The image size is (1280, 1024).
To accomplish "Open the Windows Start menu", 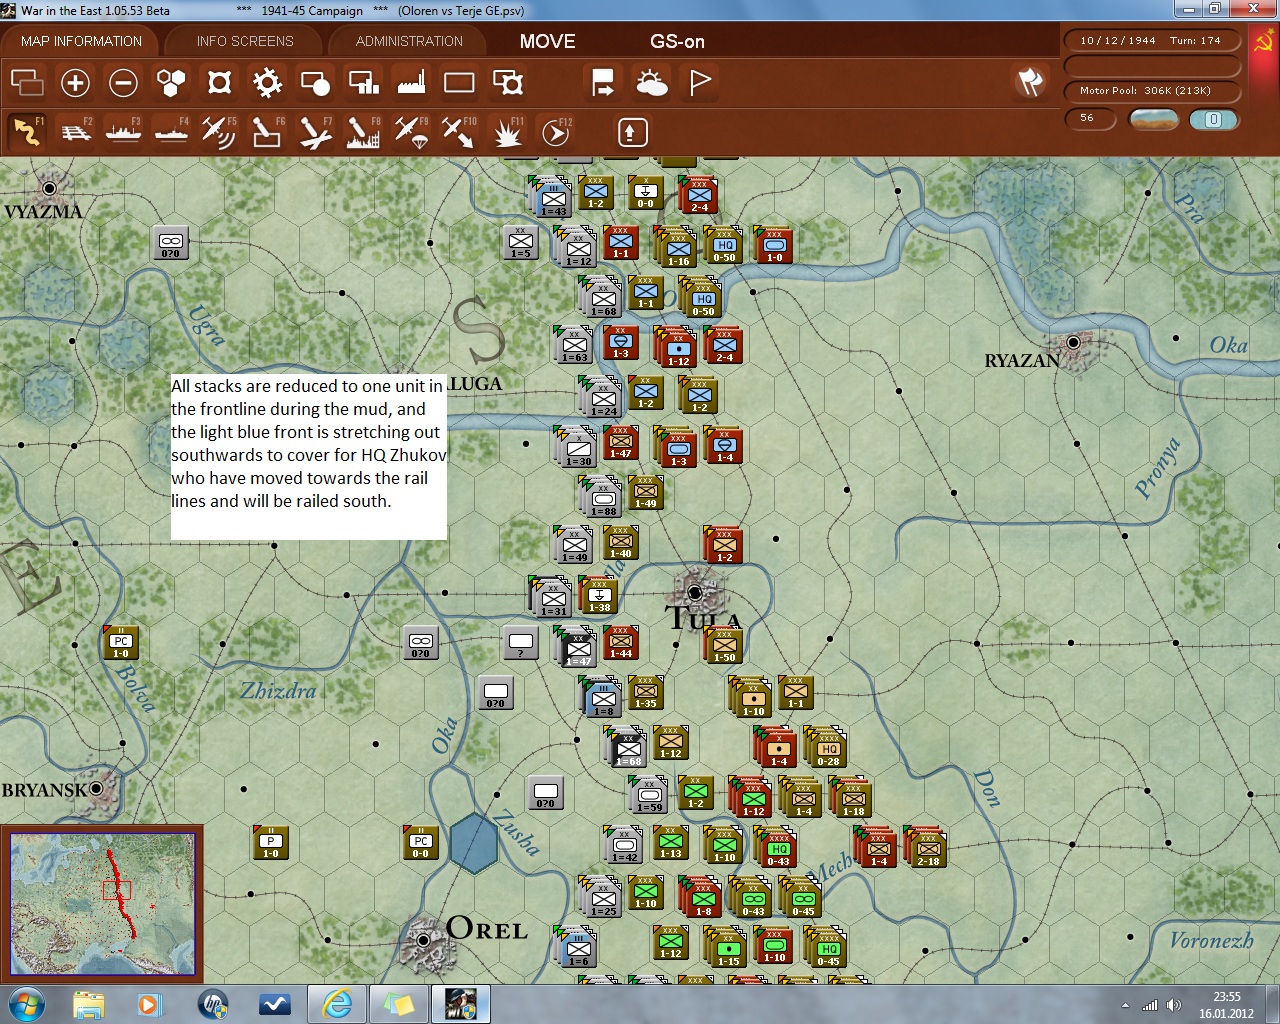I will click(x=27, y=1004).
